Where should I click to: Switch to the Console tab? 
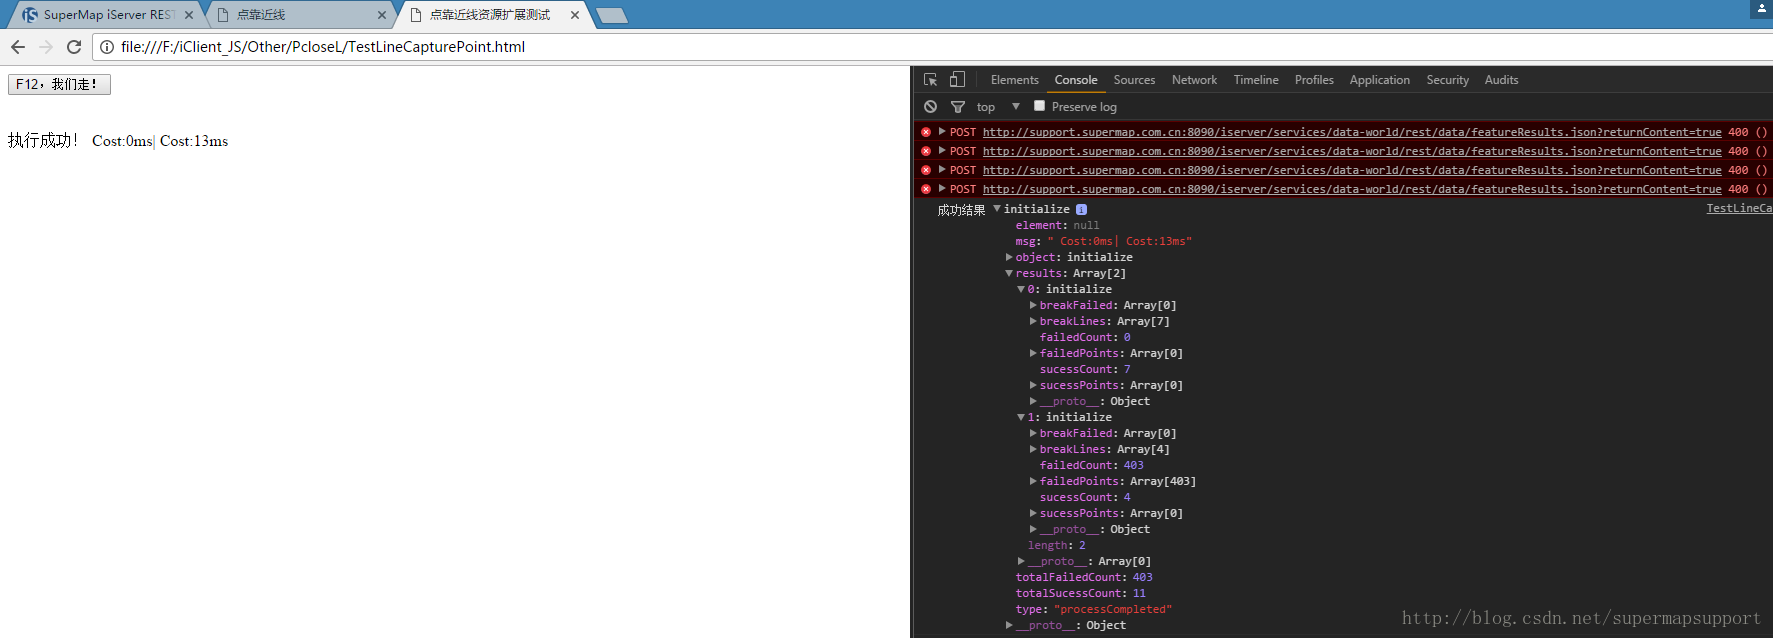point(1076,80)
